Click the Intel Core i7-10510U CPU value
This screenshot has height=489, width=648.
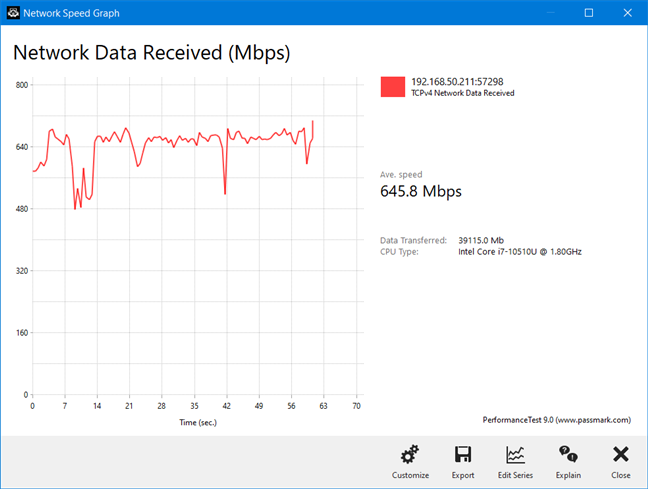click(520, 252)
